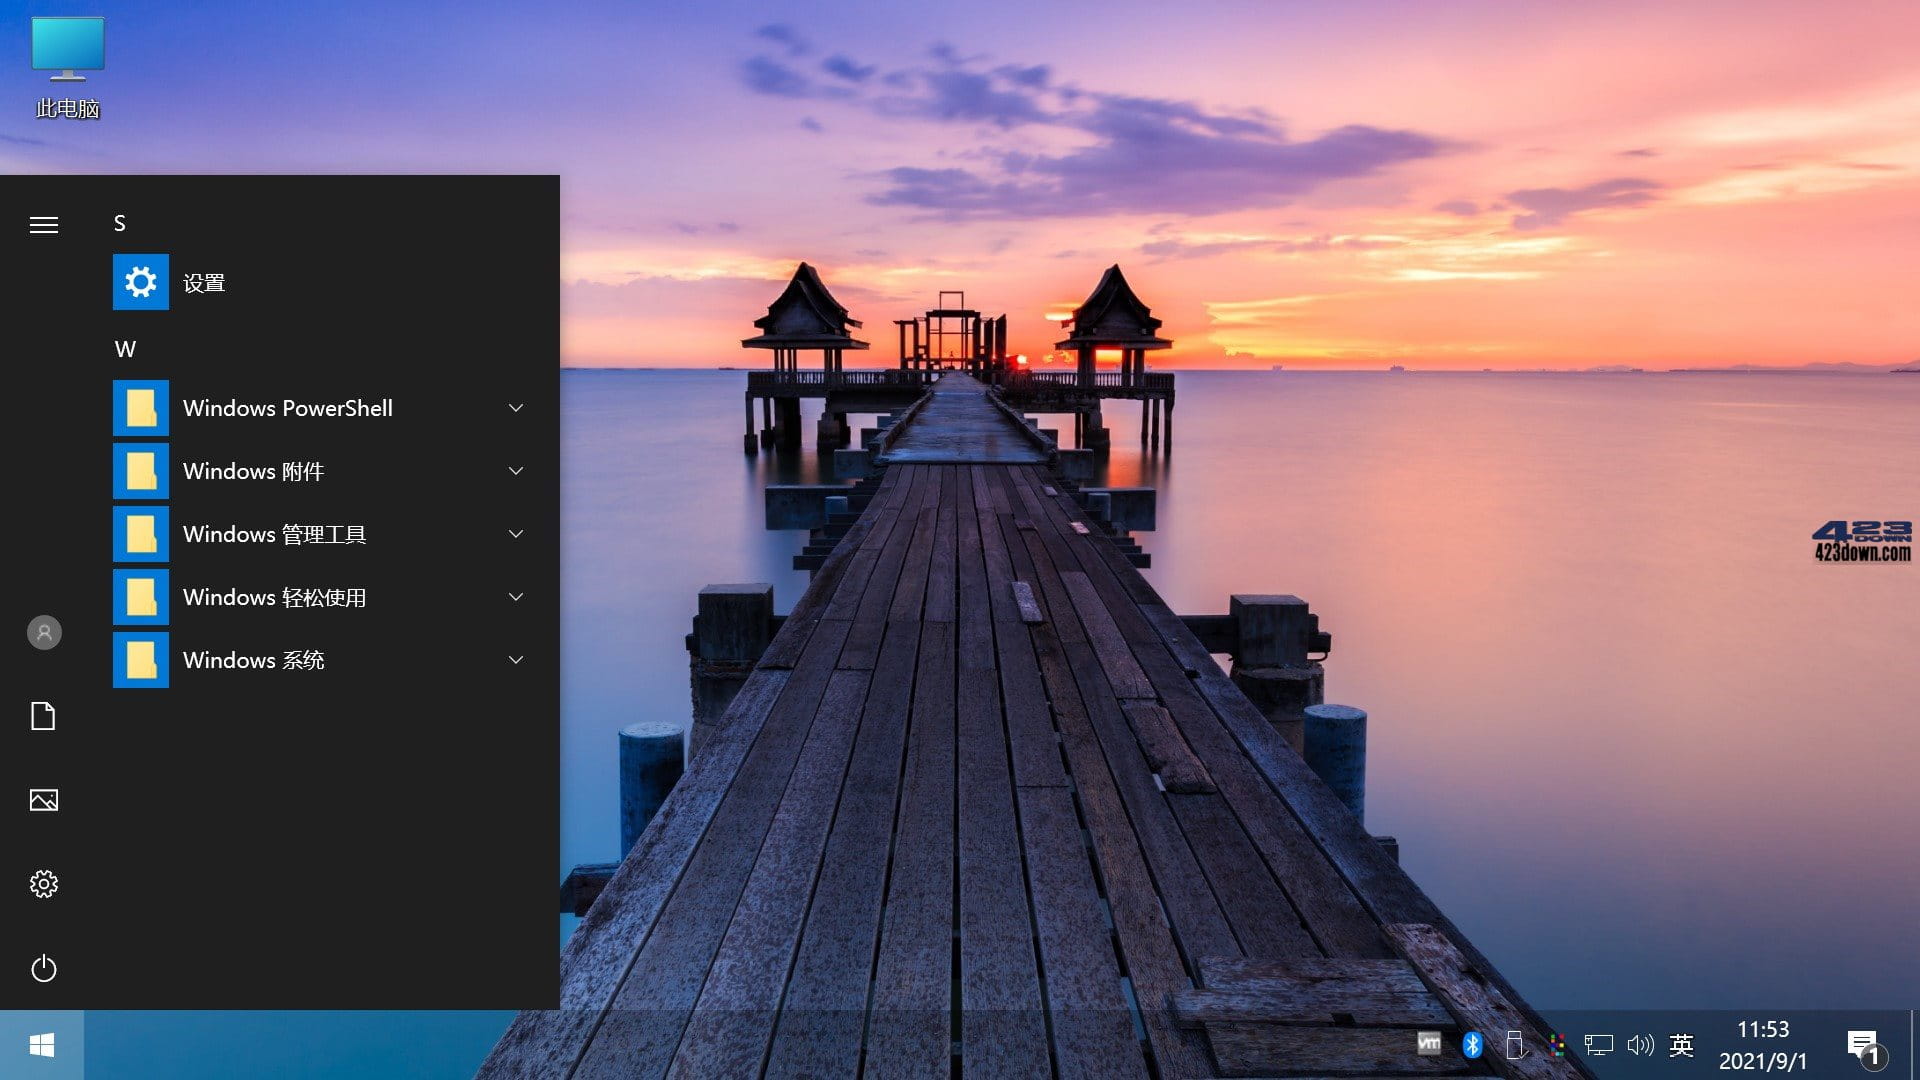Expand the Windows PowerShell group
Image resolution: width=1920 pixels, height=1080 pixels.
(516, 408)
